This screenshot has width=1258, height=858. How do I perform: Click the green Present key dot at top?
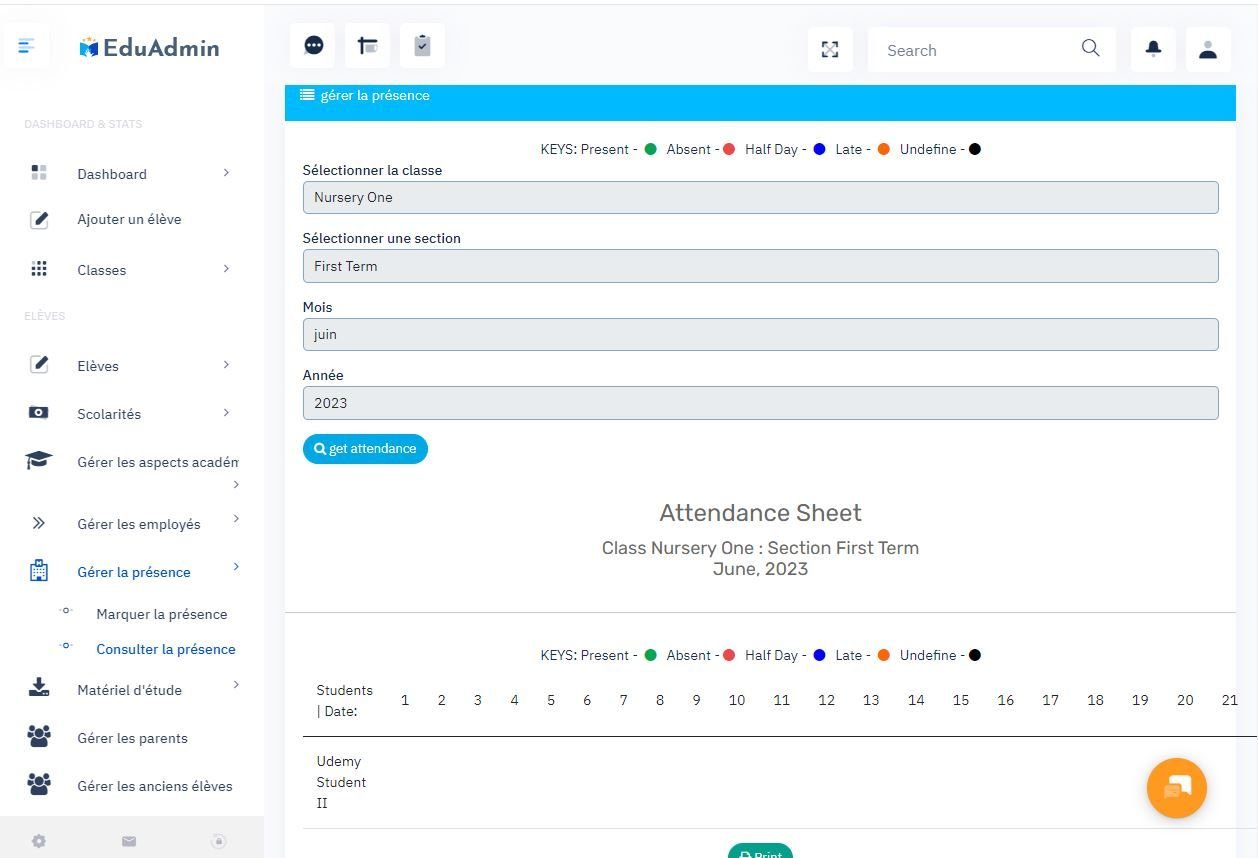point(650,150)
